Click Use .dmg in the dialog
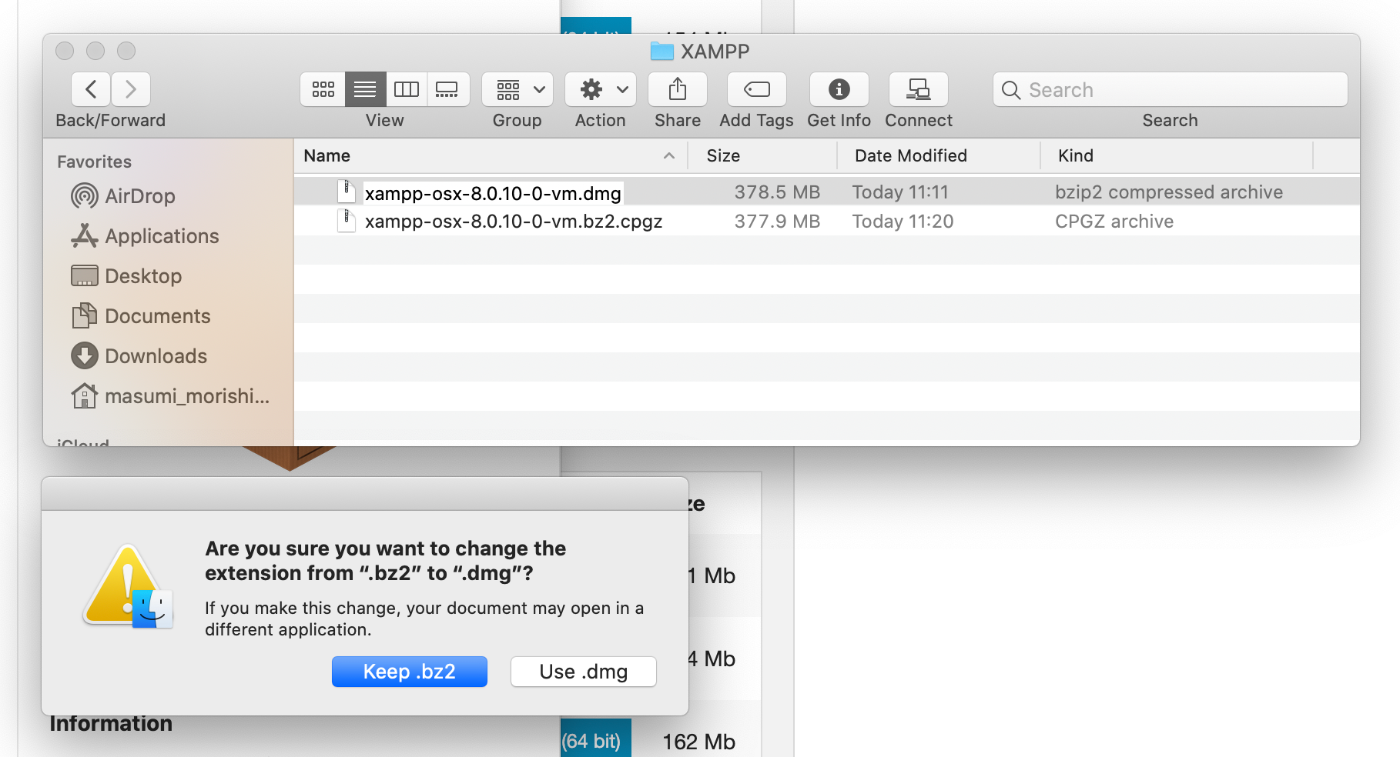 pos(583,672)
